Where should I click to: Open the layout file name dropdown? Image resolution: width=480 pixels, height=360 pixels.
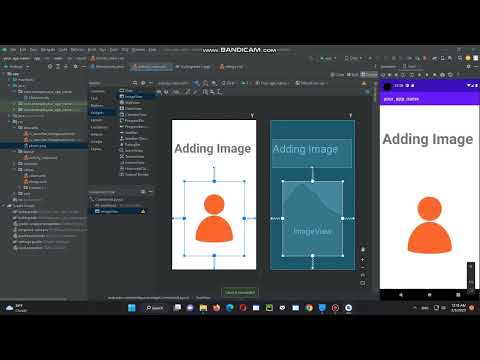pos(173,83)
